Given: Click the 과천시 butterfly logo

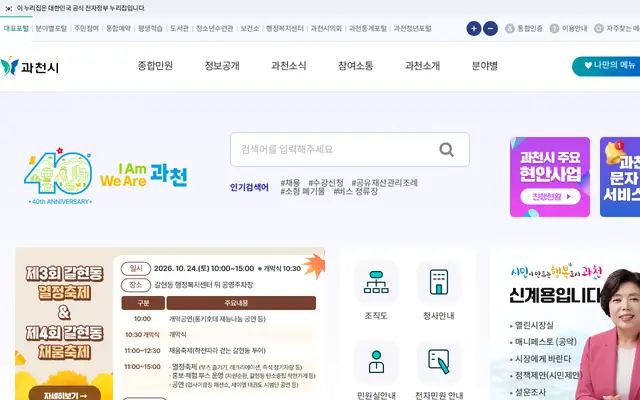Looking at the screenshot, I should (x=29, y=67).
